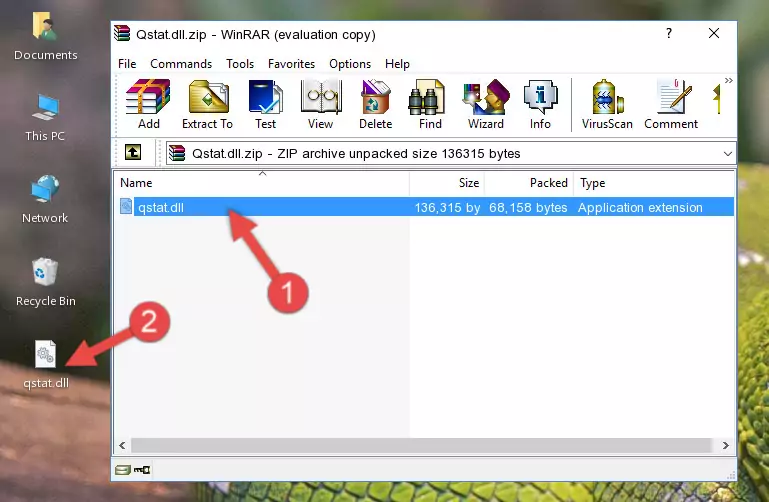Open the File menu
Image resolution: width=769 pixels, height=502 pixels.
[x=127, y=64]
